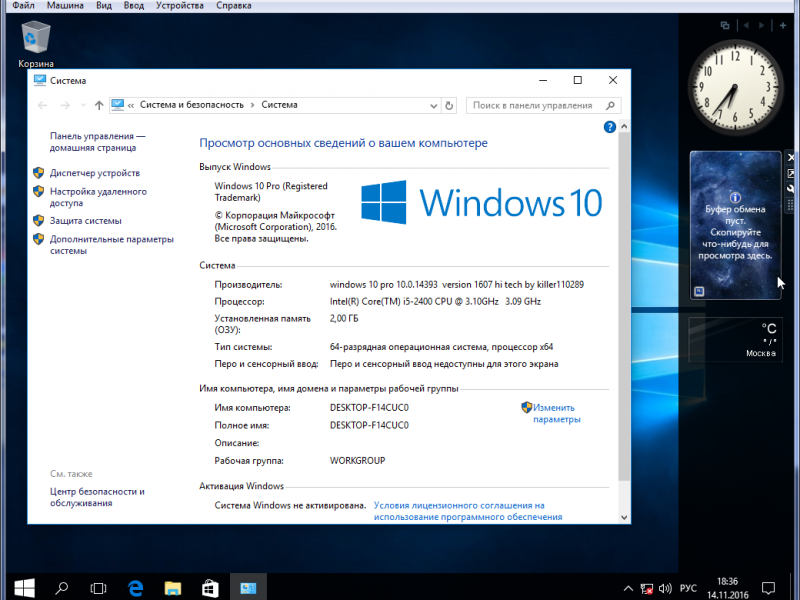Screen dimensions: 800x600
Task: Open the volume control in the tray
Action: [665, 589]
